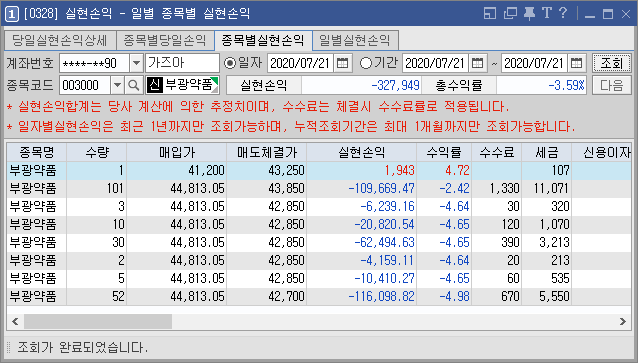The image size is (638, 363).
Task: Click the stock code 003000 input field
Action: (x=85, y=85)
